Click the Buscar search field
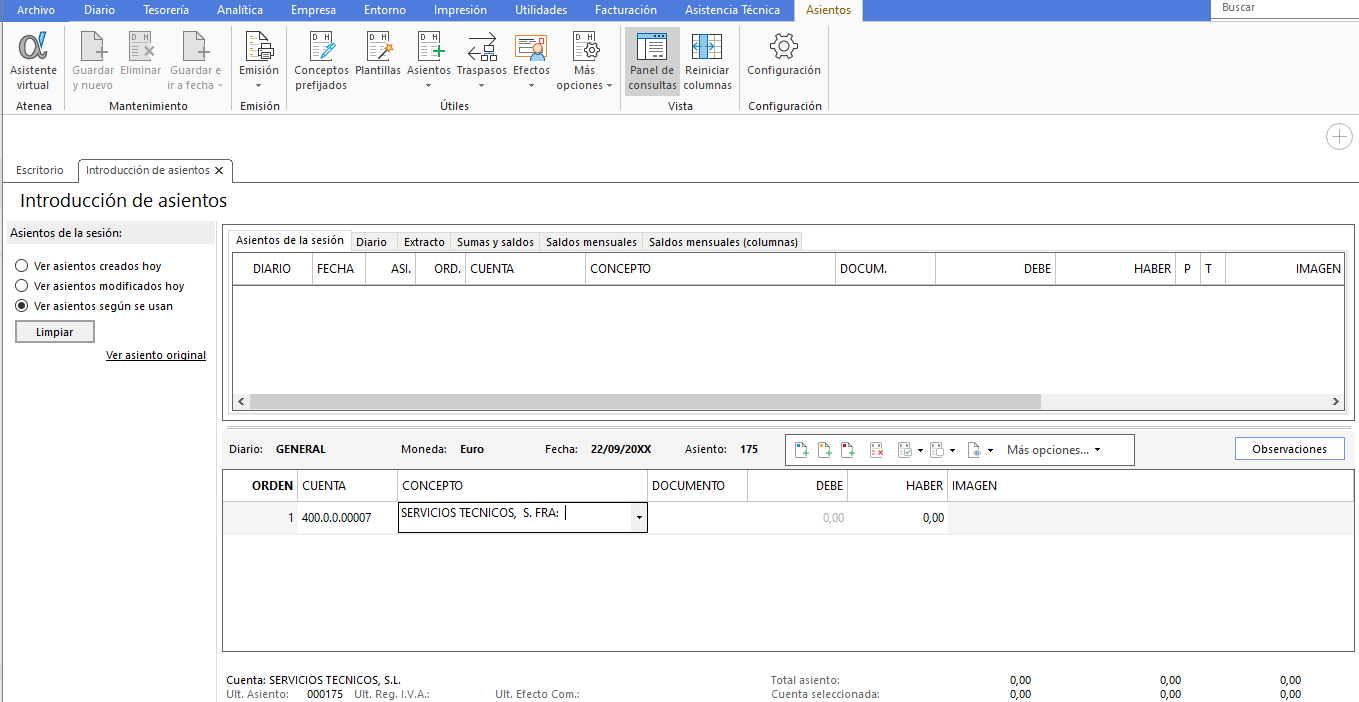 [1284, 8]
